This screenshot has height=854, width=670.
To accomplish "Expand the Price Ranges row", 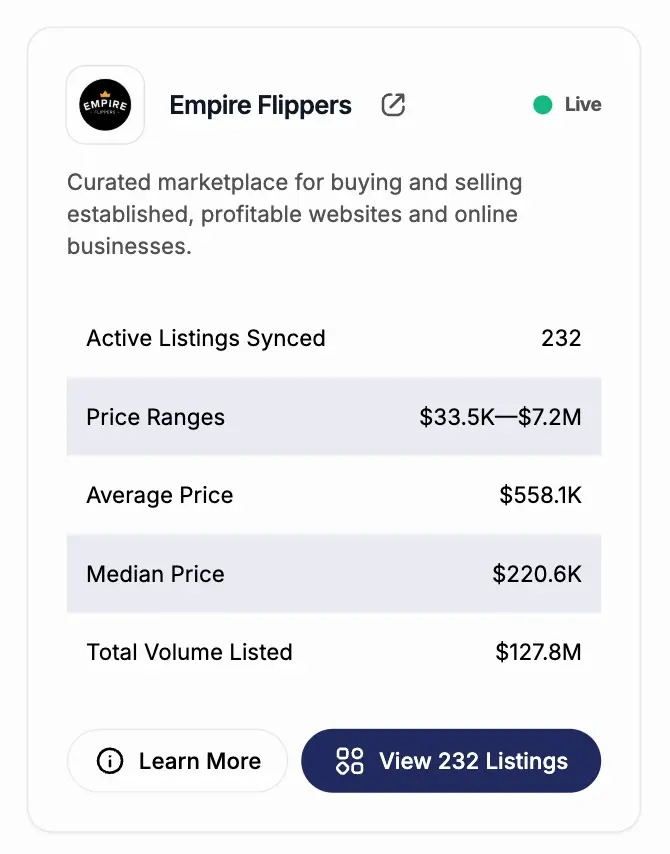I will pos(334,417).
